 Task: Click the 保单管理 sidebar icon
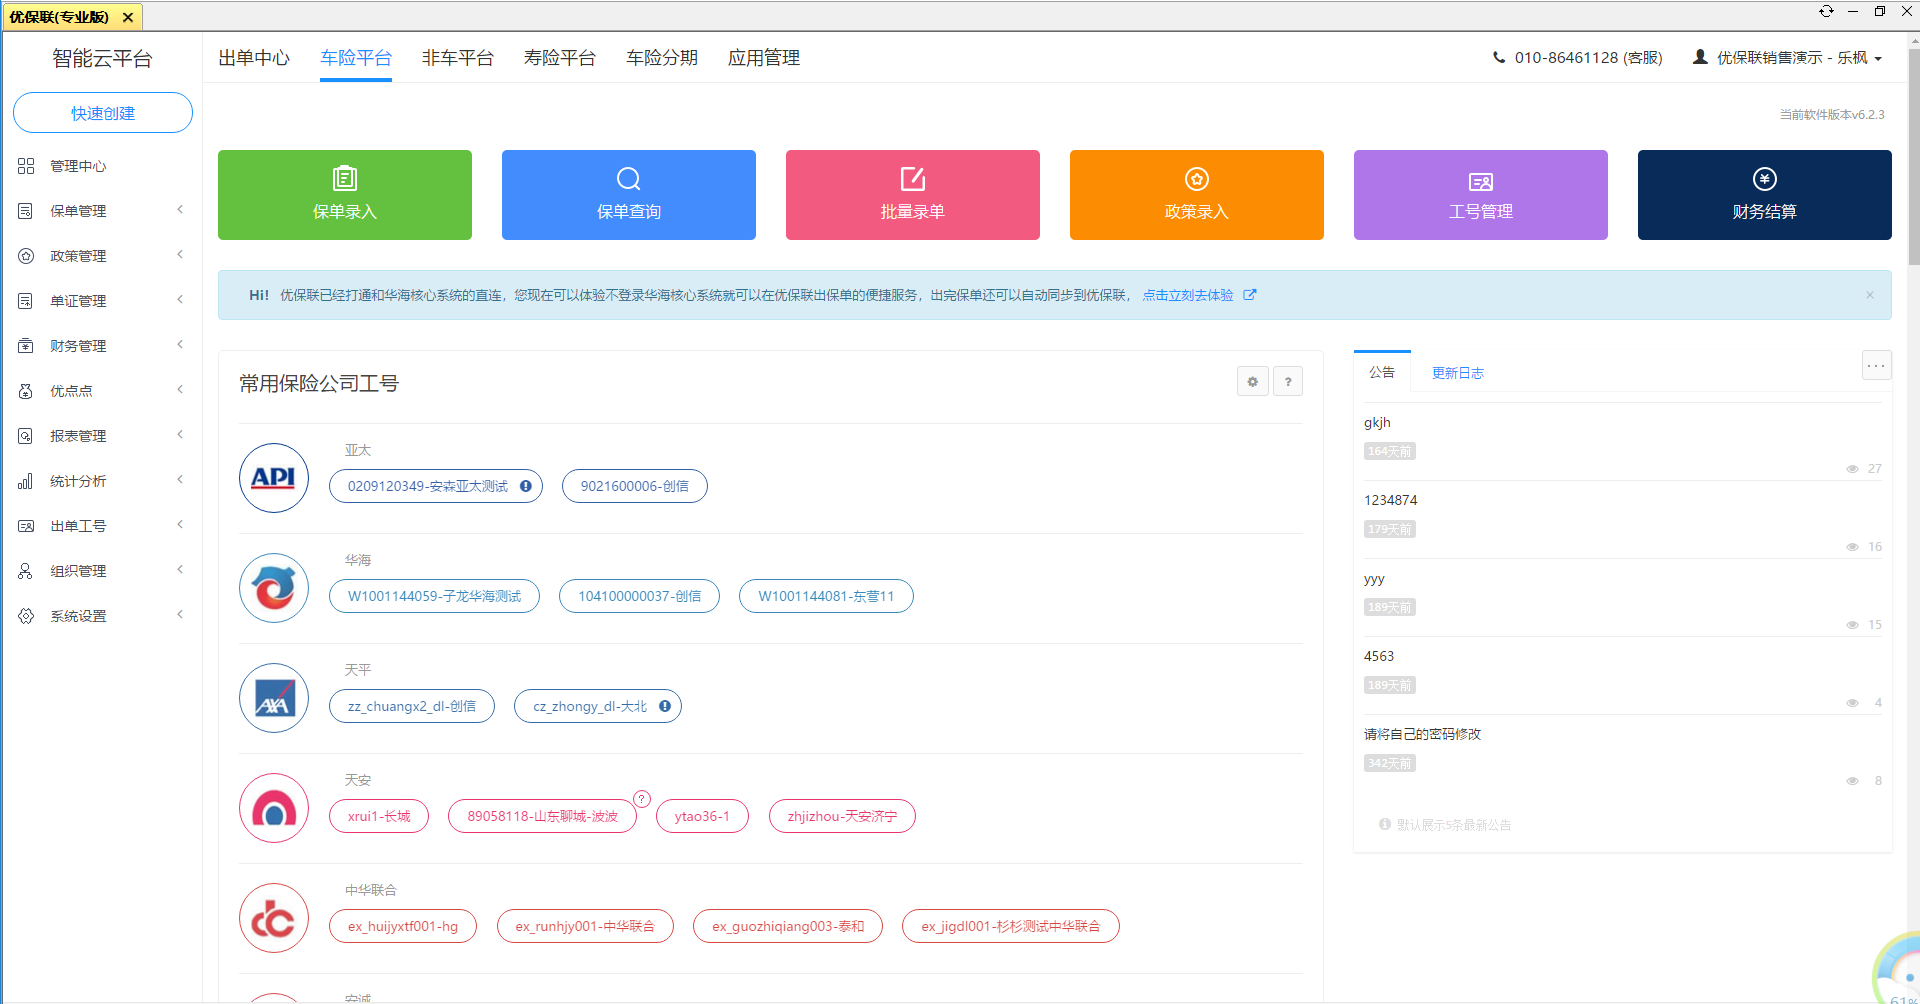(26, 211)
